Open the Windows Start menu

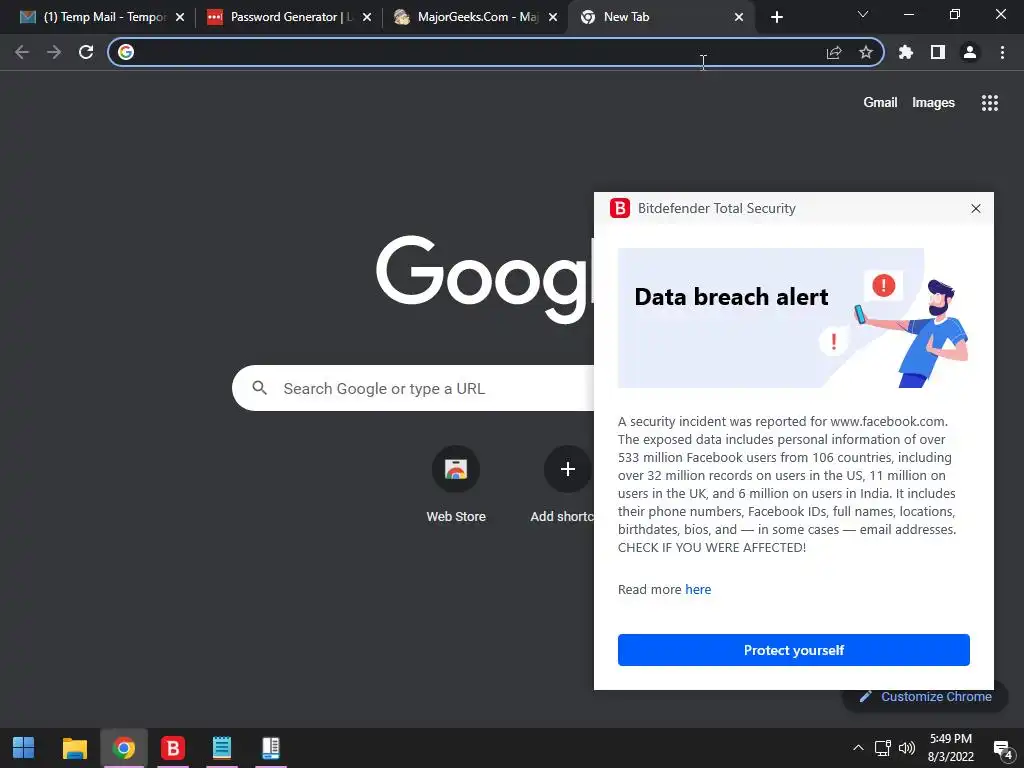pos(24,748)
